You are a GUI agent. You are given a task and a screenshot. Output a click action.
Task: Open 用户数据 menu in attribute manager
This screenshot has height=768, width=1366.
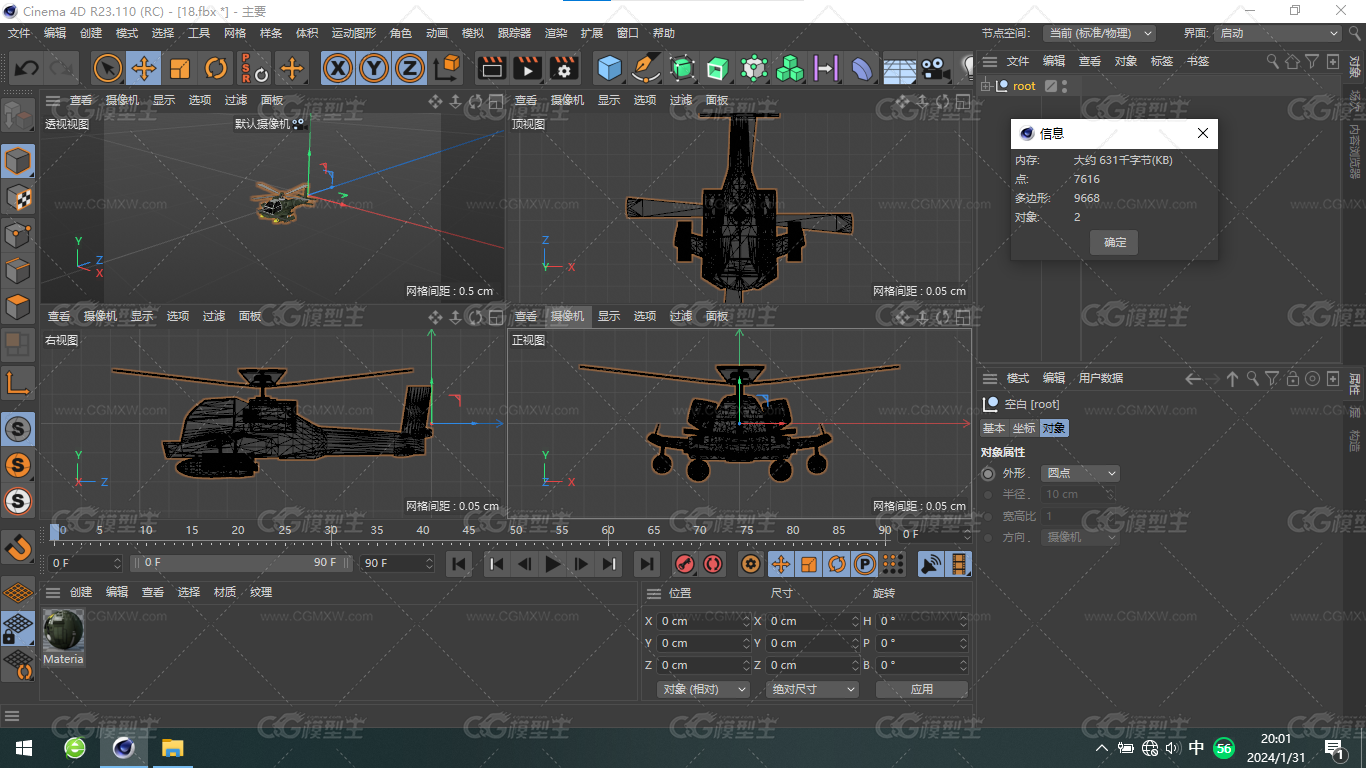[1101, 378]
